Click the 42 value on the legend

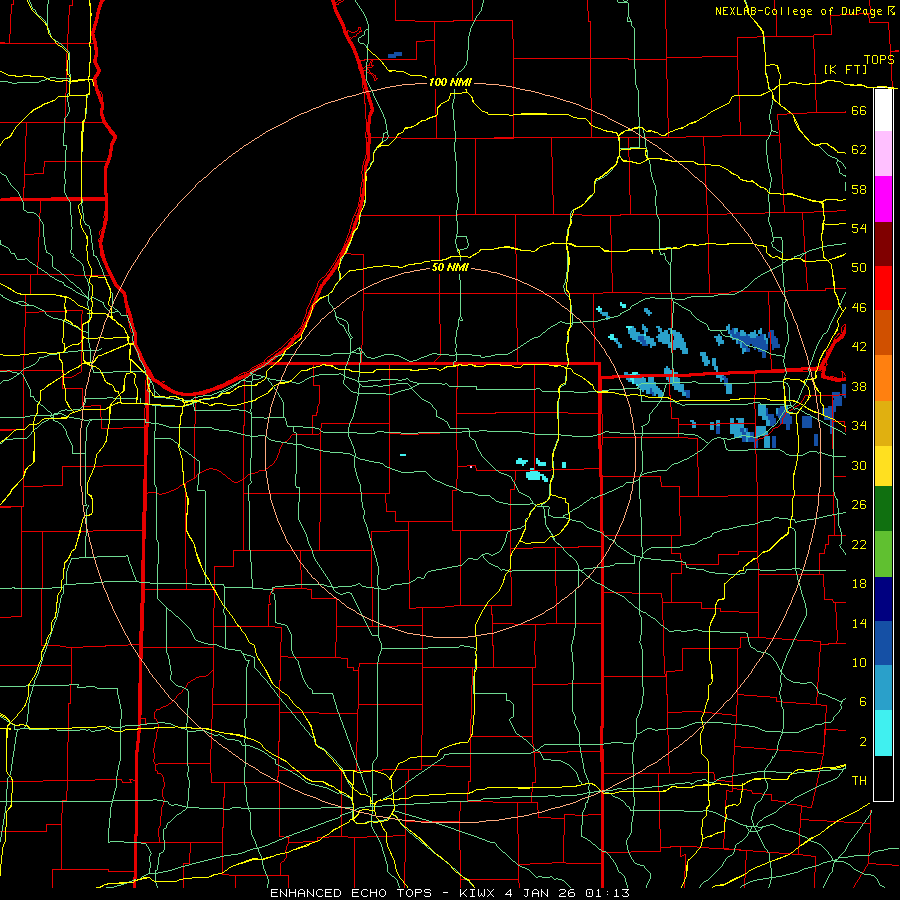(x=859, y=346)
